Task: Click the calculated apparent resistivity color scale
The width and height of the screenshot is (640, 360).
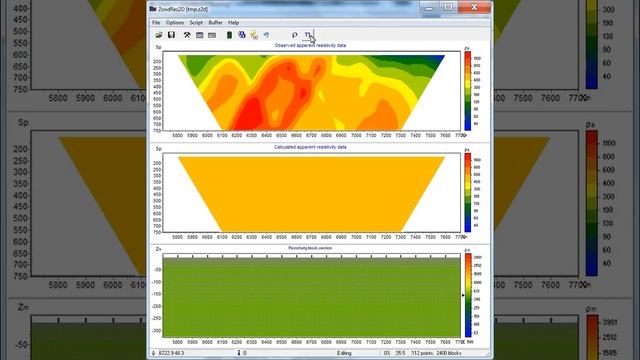Action: (x=468, y=192)
